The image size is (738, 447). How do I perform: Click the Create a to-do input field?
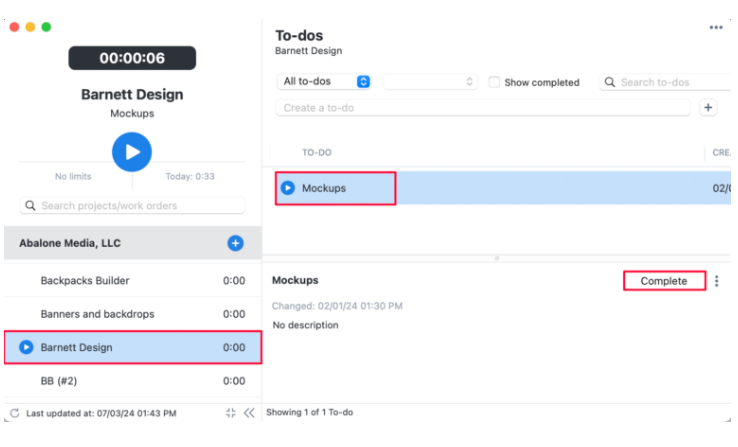point(482,108)
